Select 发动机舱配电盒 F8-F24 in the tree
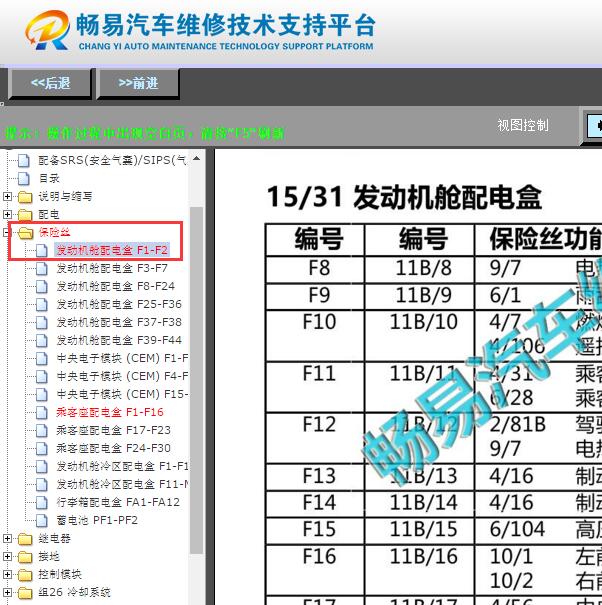Viewport: 602px width, 605px height. point(115,286)
